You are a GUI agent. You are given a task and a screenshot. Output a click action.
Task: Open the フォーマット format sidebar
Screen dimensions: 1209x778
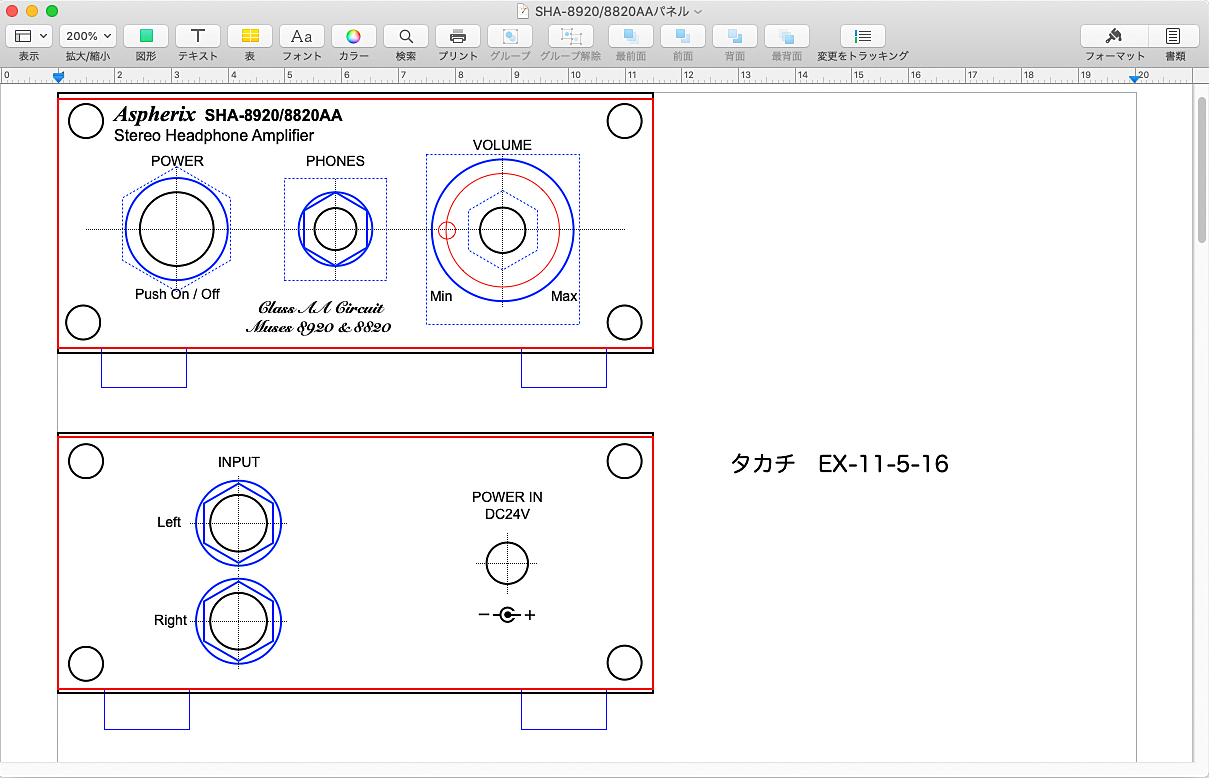point(1115,36)
